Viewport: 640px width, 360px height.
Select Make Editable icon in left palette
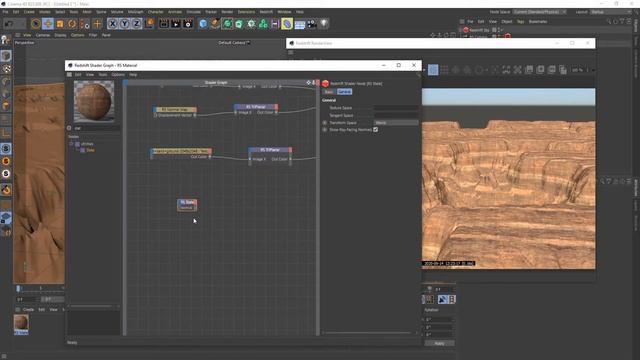click(x=6, y=40)
